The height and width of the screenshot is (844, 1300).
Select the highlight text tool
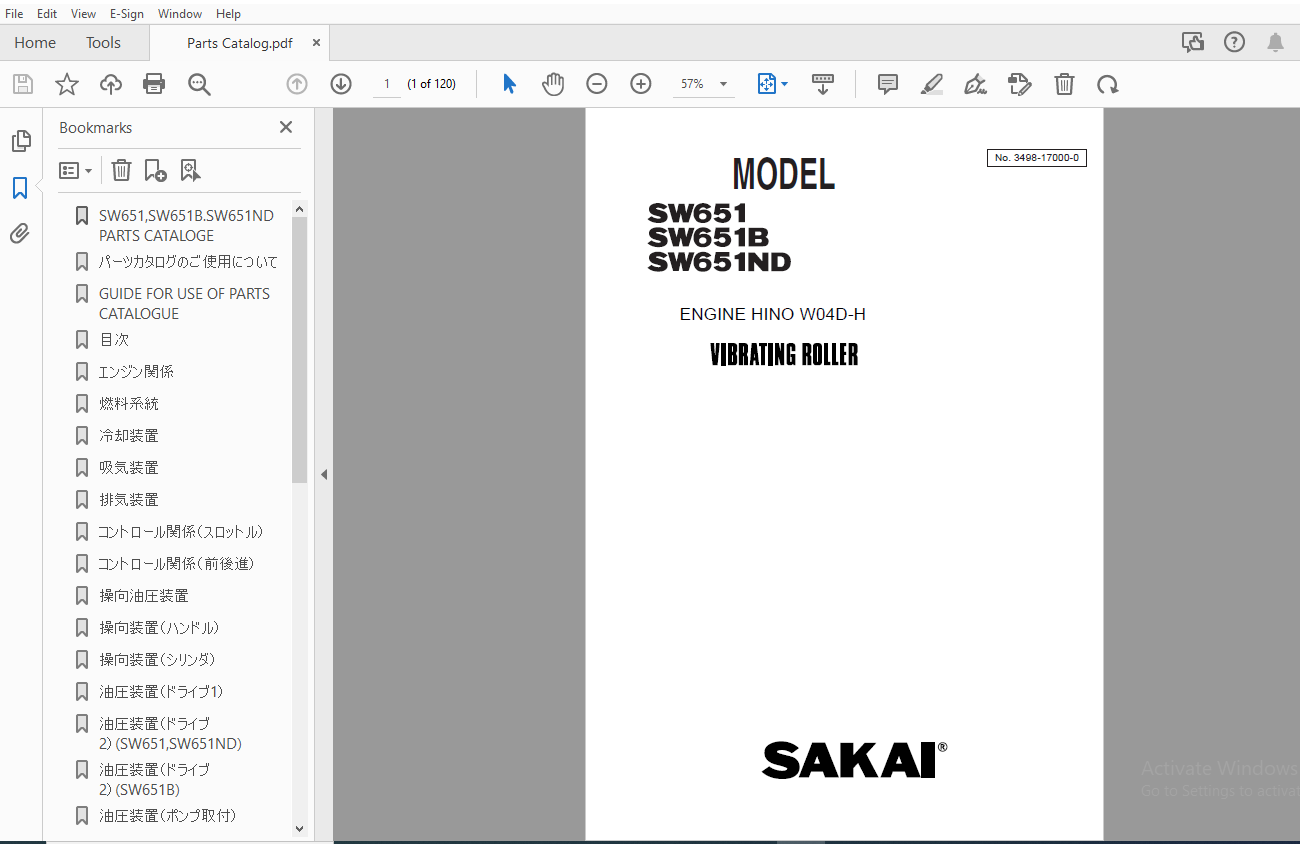pyautogui.click(x=932, y=84)
